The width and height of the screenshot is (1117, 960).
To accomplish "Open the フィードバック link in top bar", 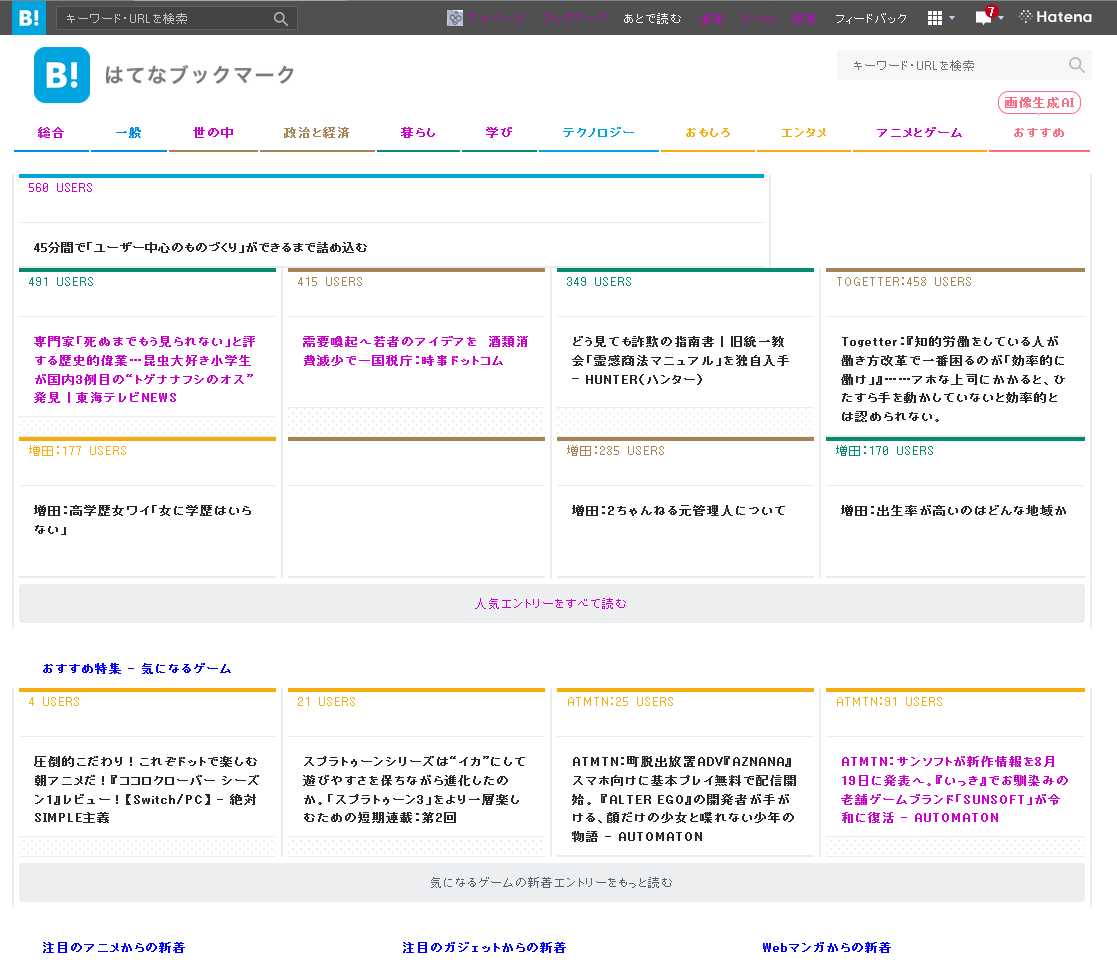I will [x=871, y=18].
